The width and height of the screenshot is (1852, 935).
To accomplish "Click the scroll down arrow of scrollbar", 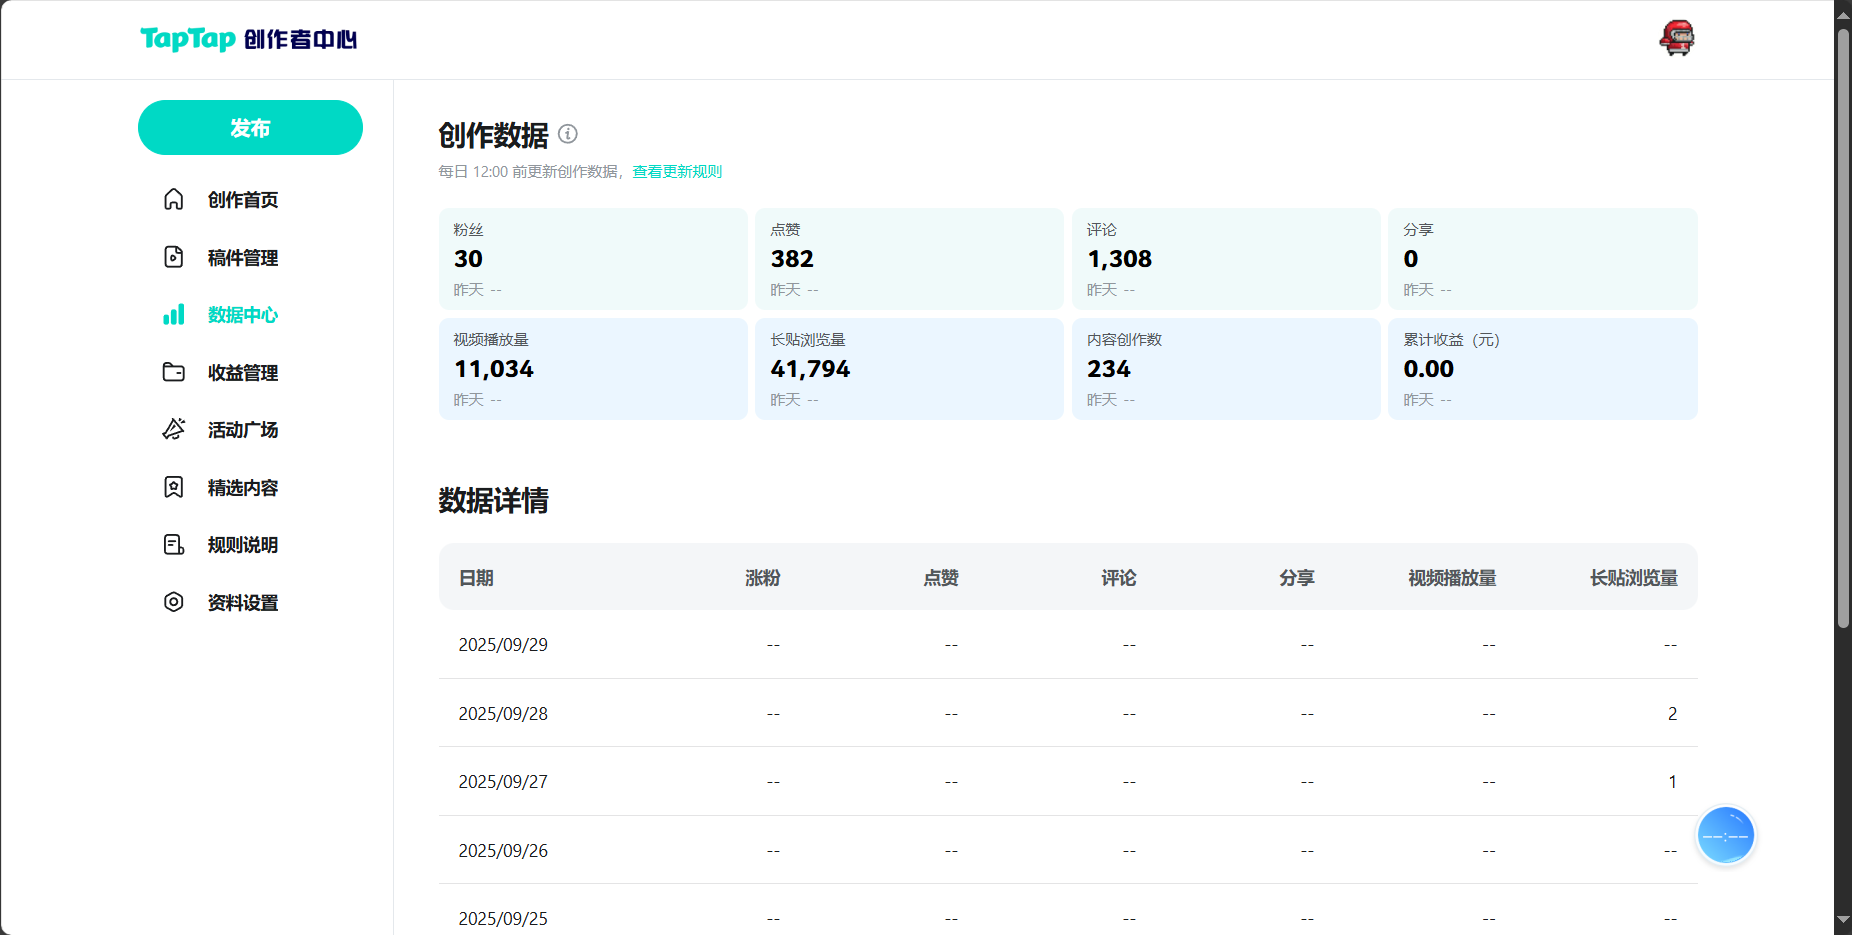I will tap(1843, 920).
